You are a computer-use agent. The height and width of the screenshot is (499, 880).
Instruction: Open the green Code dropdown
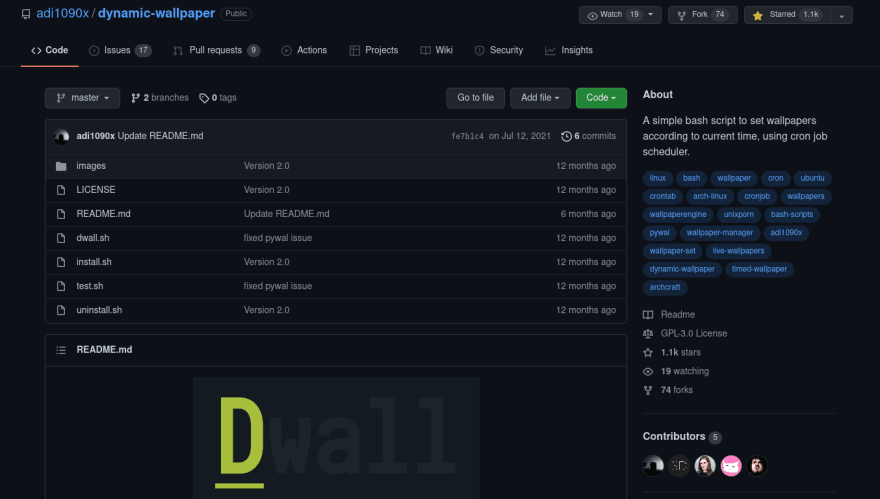coord(601,98)
